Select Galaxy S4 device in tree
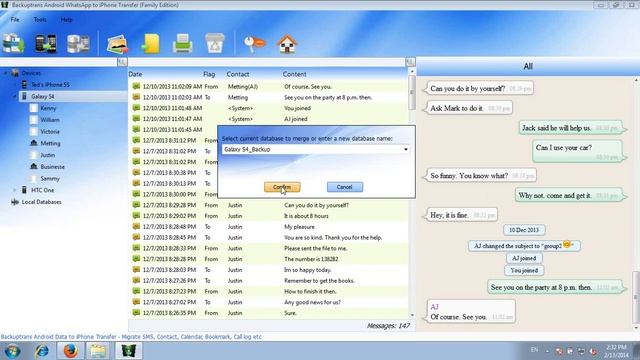 (x=42, y=97)
